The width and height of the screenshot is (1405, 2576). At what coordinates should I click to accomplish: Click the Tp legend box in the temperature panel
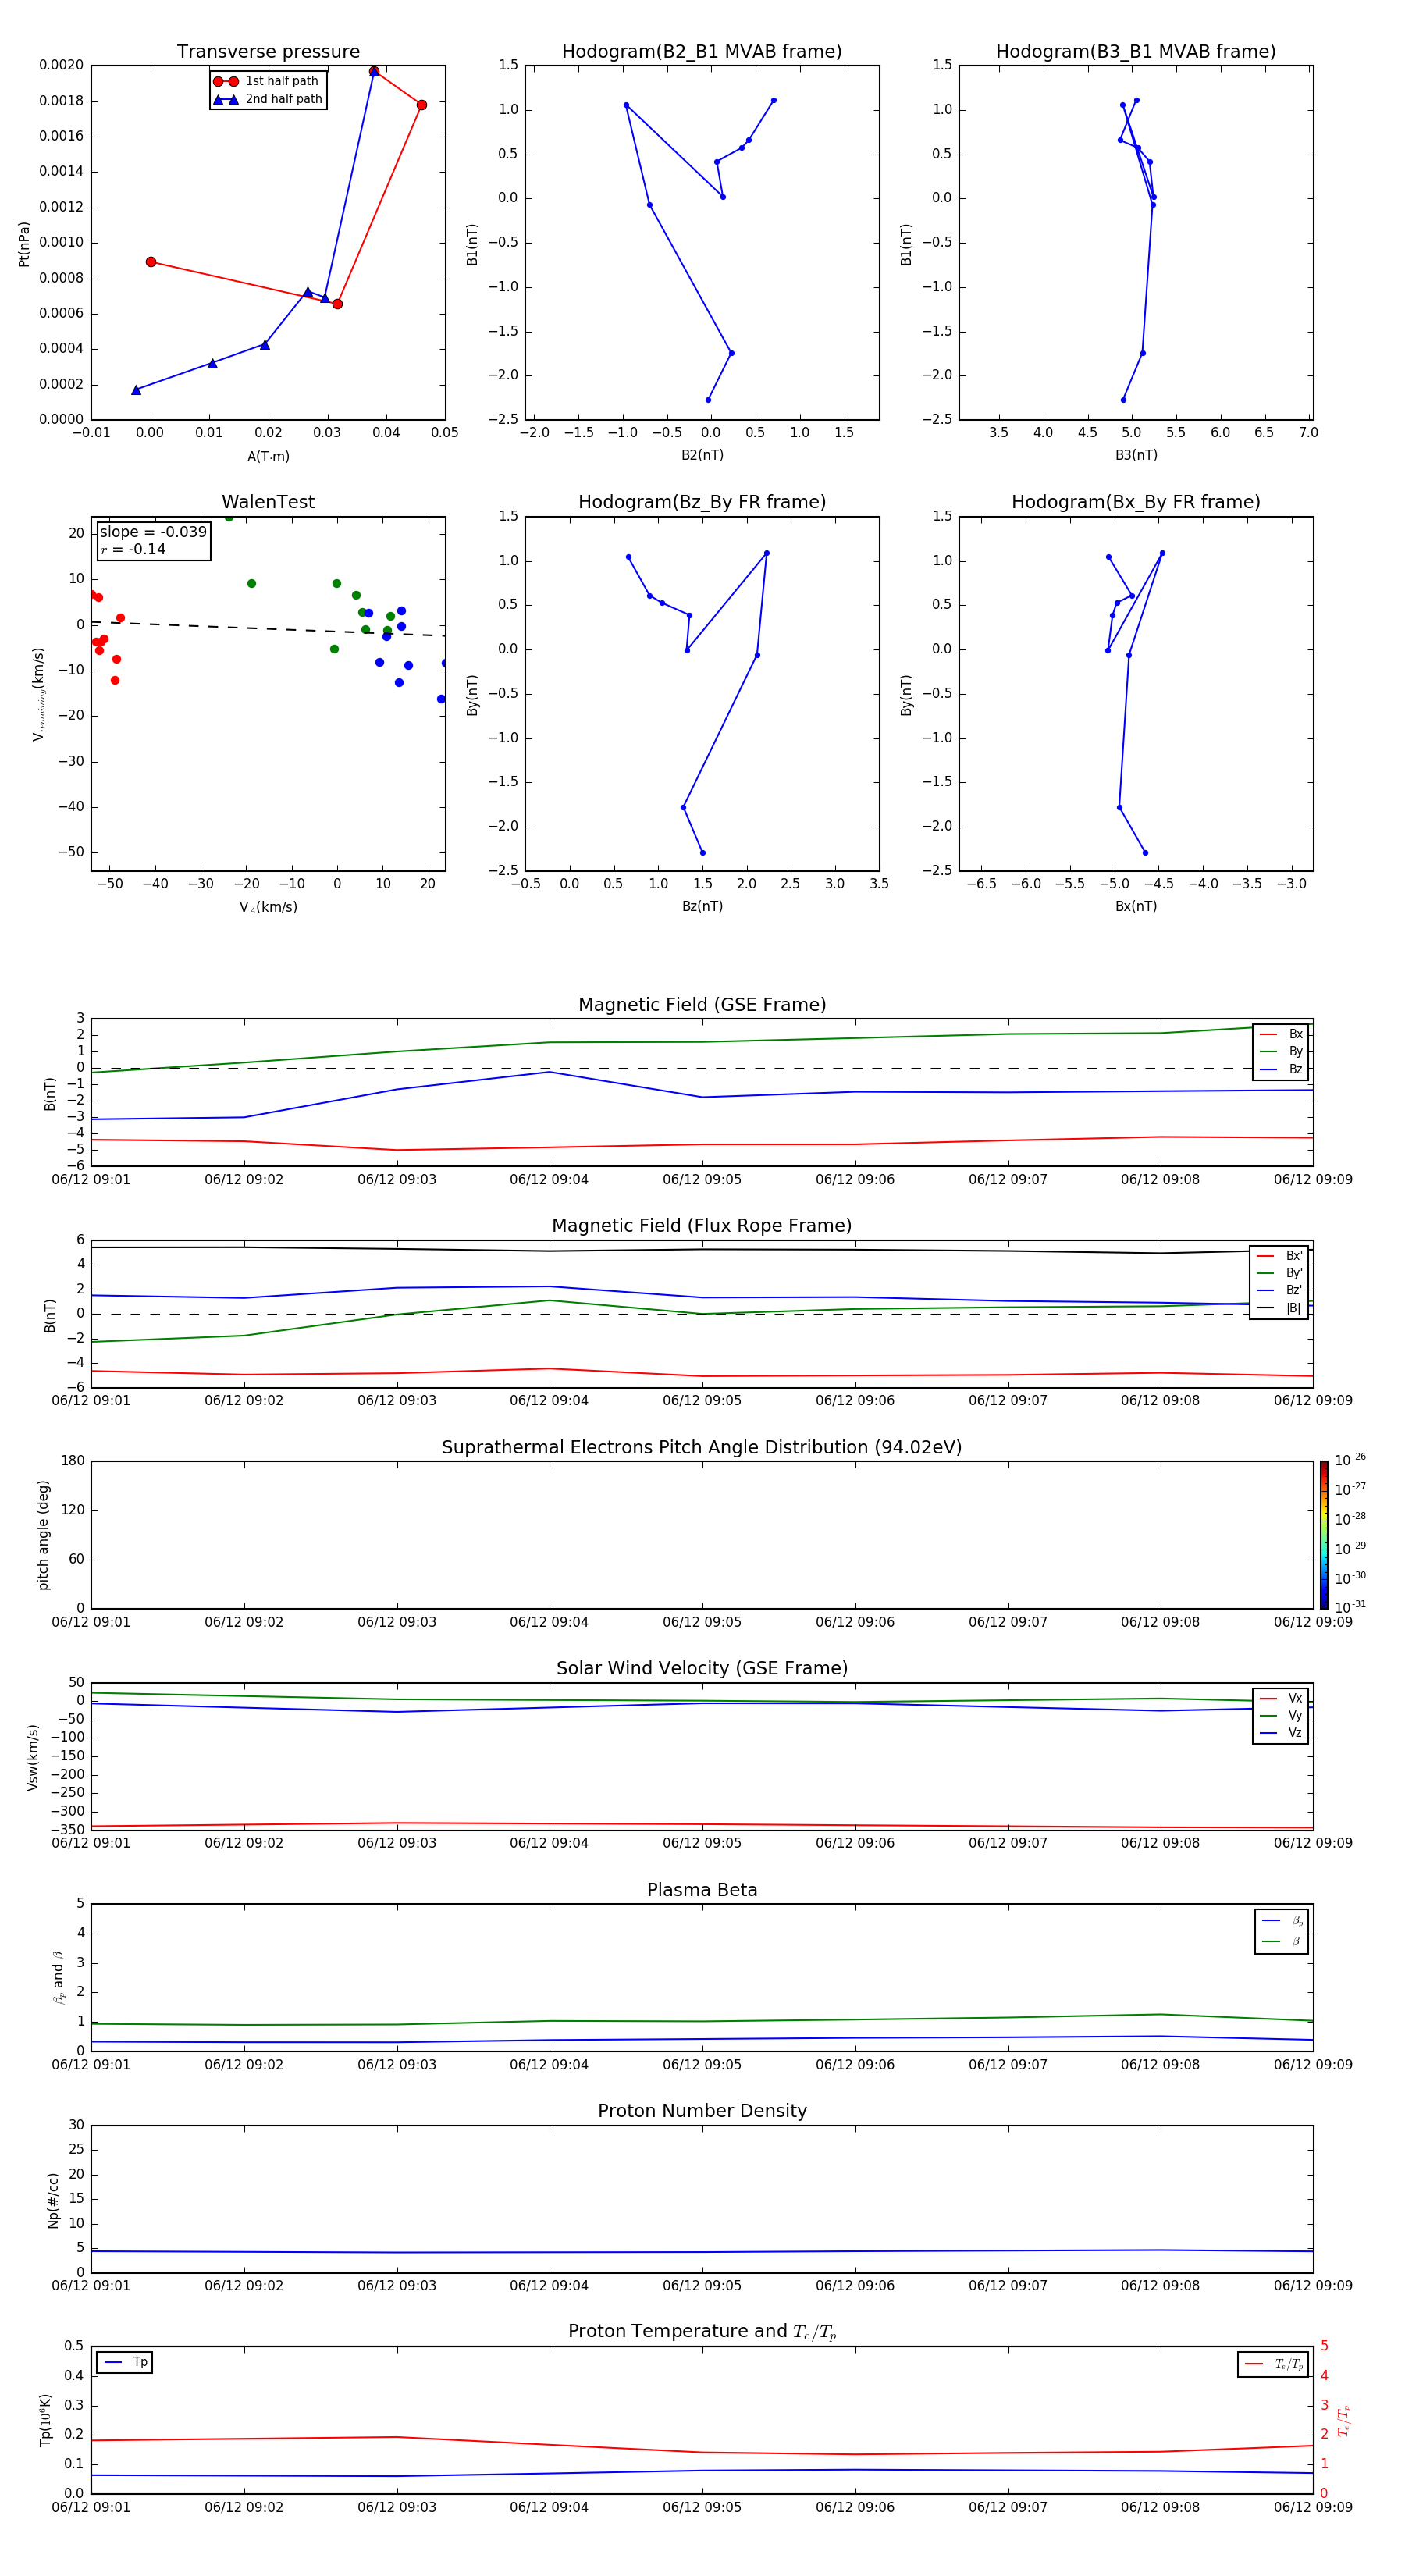(125, 2362)
